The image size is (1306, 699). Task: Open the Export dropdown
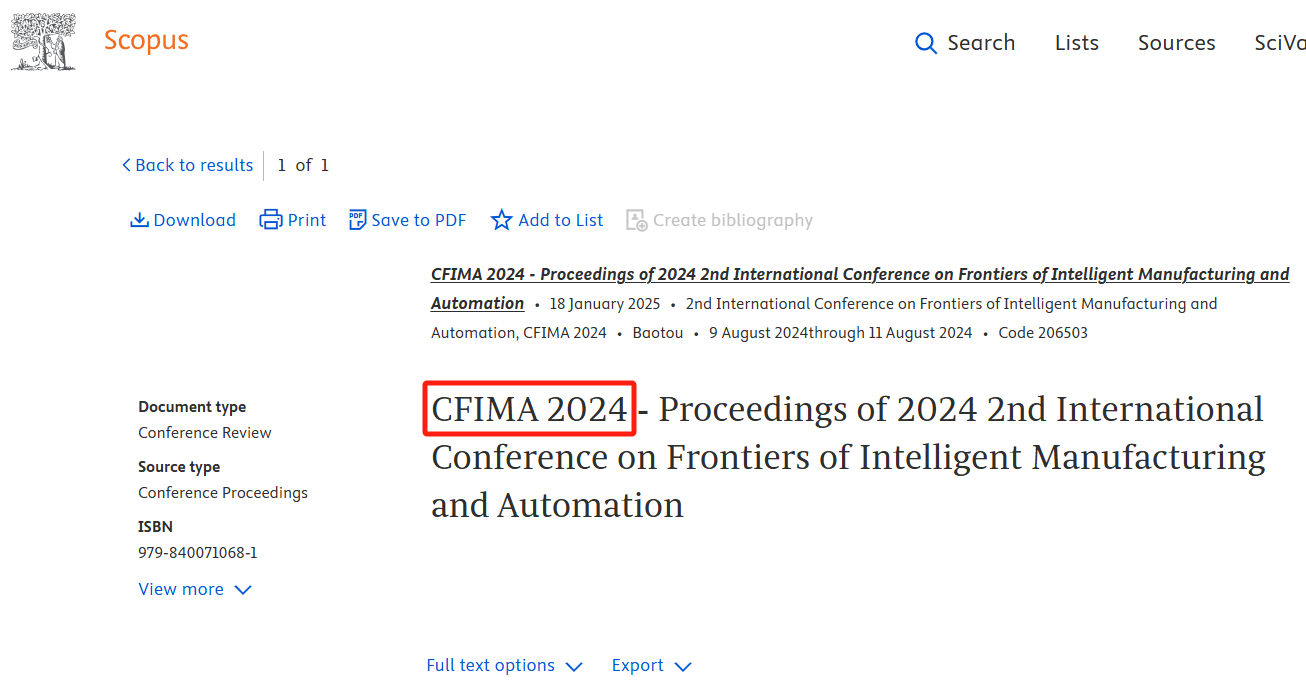651,666
